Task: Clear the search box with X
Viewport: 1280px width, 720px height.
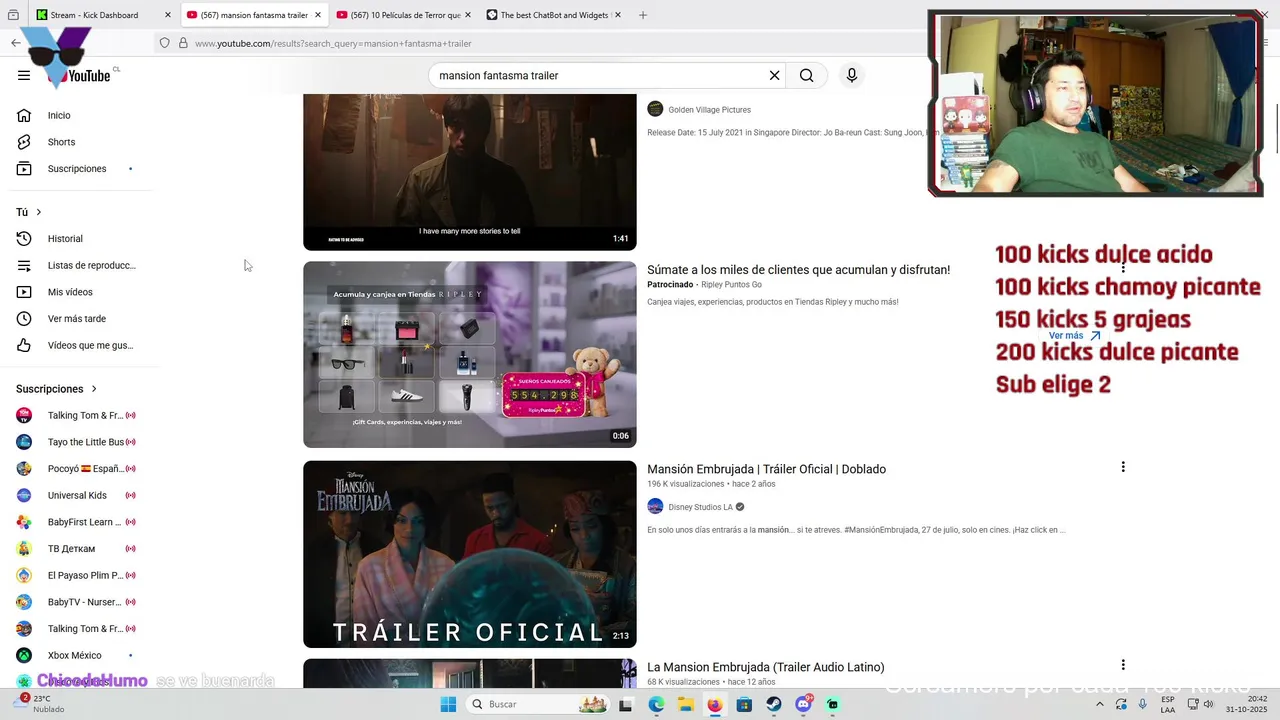Action: pyautogui.click(x=774, y=75)
